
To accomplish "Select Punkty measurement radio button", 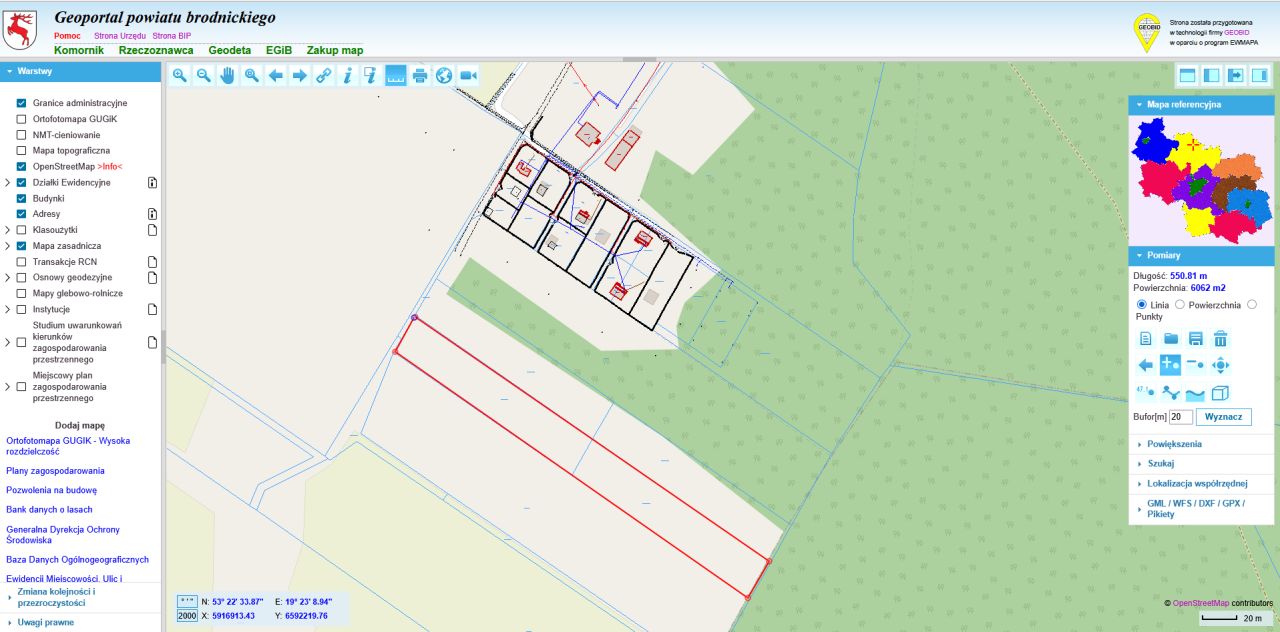I will pyautogui.click(x=1252, y=304).
